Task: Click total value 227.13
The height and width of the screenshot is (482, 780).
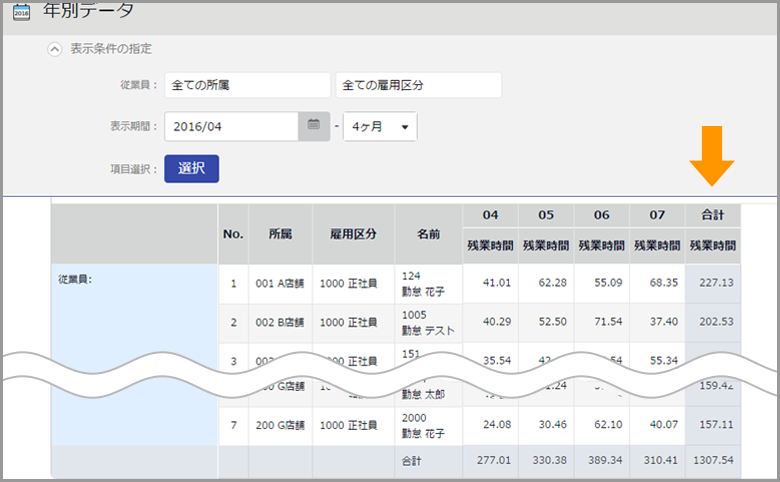Action: point(716,283)
